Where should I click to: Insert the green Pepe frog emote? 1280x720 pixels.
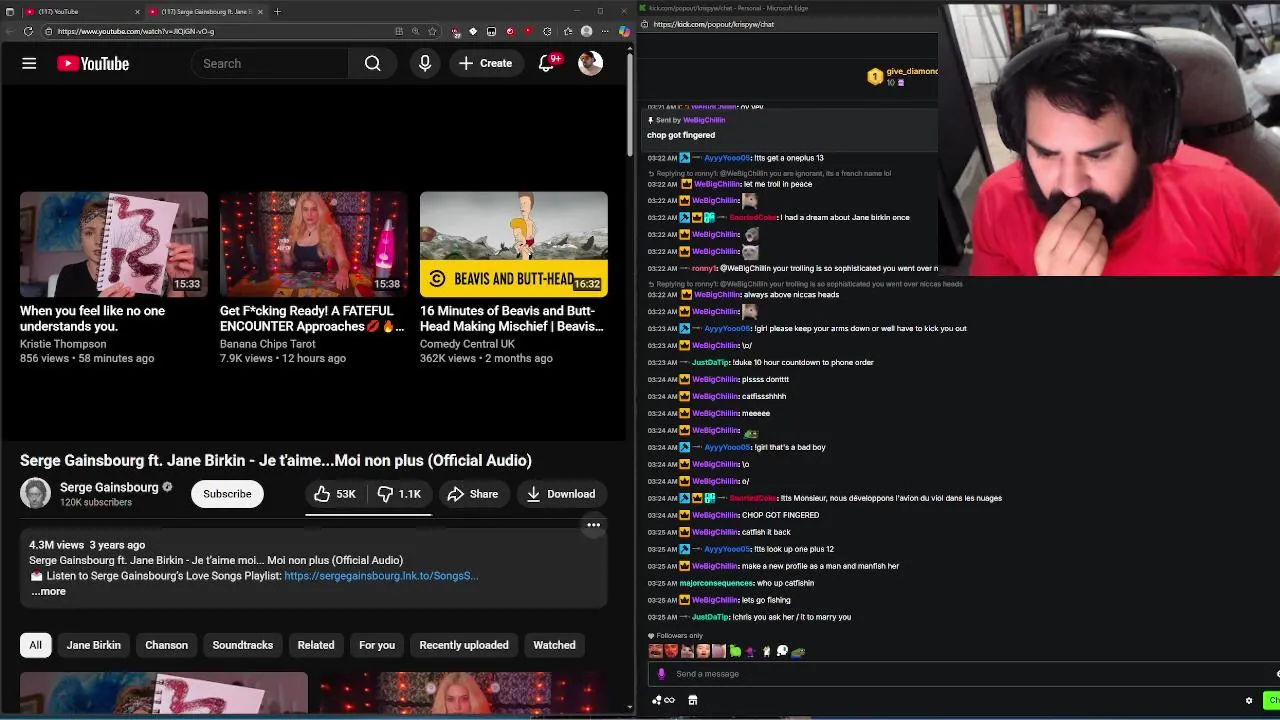click(x=798, y=651)
